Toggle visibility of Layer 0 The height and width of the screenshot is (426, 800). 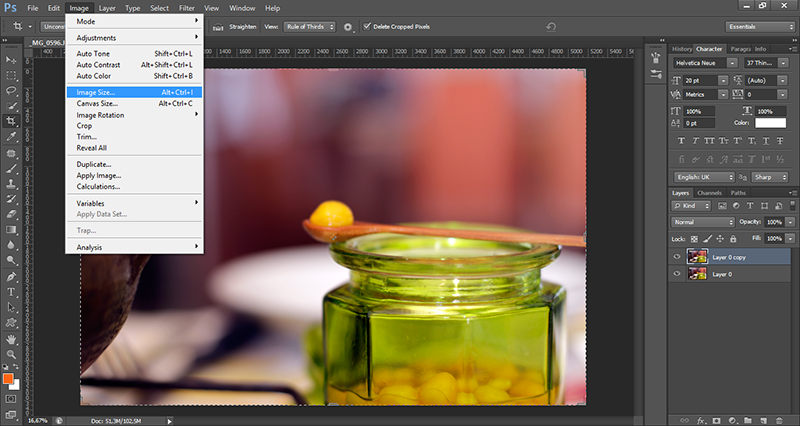(x=677, y=273)
